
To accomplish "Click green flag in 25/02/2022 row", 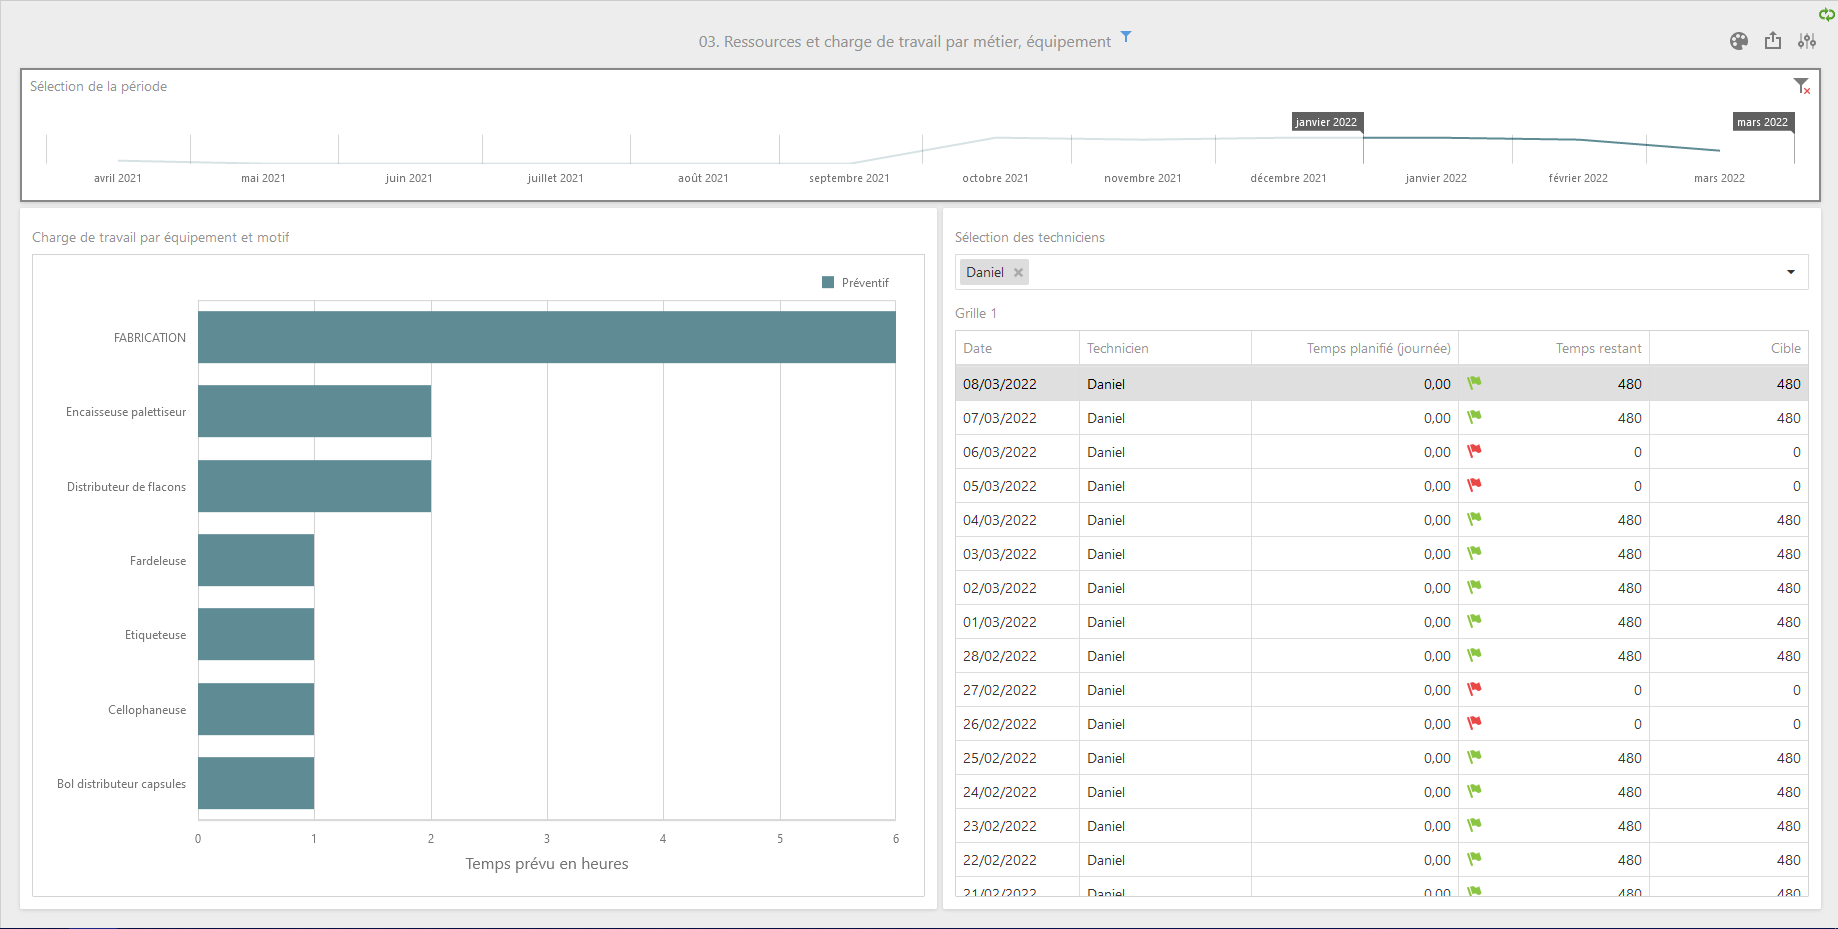I will click(x=1474, y=757).
